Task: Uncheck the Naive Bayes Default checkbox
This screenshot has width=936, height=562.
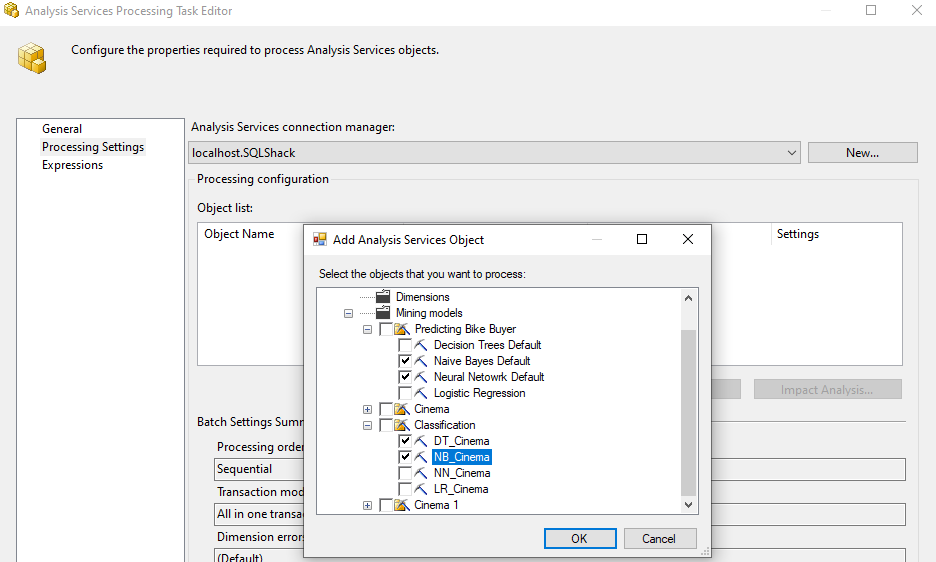Action: pyautogui.click(x=405, y=361)
